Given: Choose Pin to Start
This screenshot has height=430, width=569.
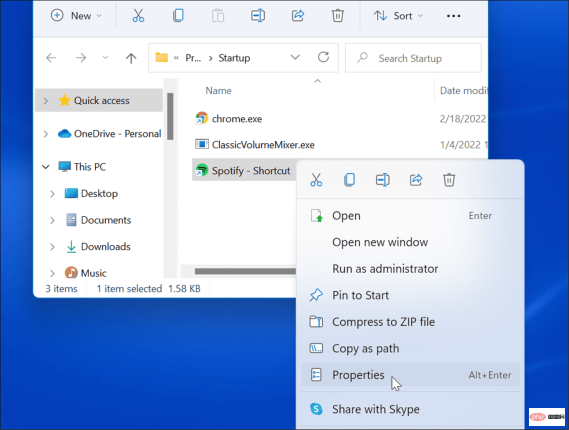Looking at the screenshot, I should pos(410,295).
